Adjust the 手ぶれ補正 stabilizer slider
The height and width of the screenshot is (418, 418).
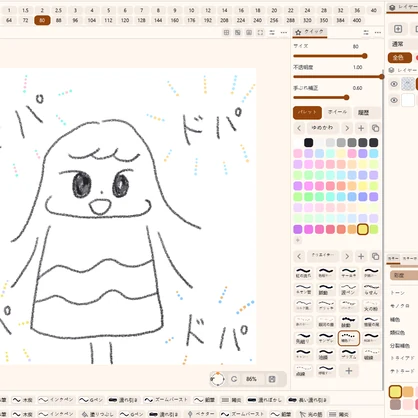[321, 97]
